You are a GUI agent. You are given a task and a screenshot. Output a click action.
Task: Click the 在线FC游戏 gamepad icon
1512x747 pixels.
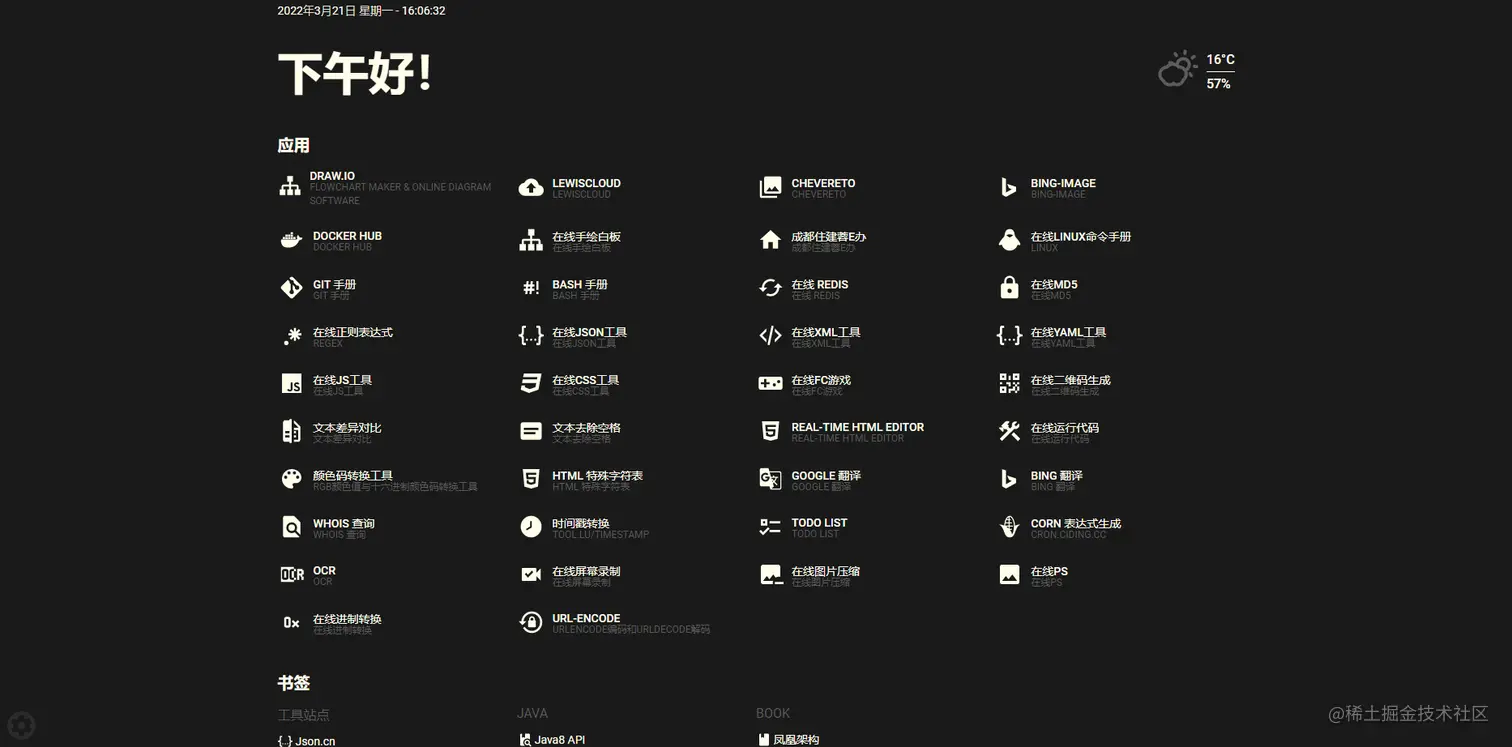click(x=770, y=384)
